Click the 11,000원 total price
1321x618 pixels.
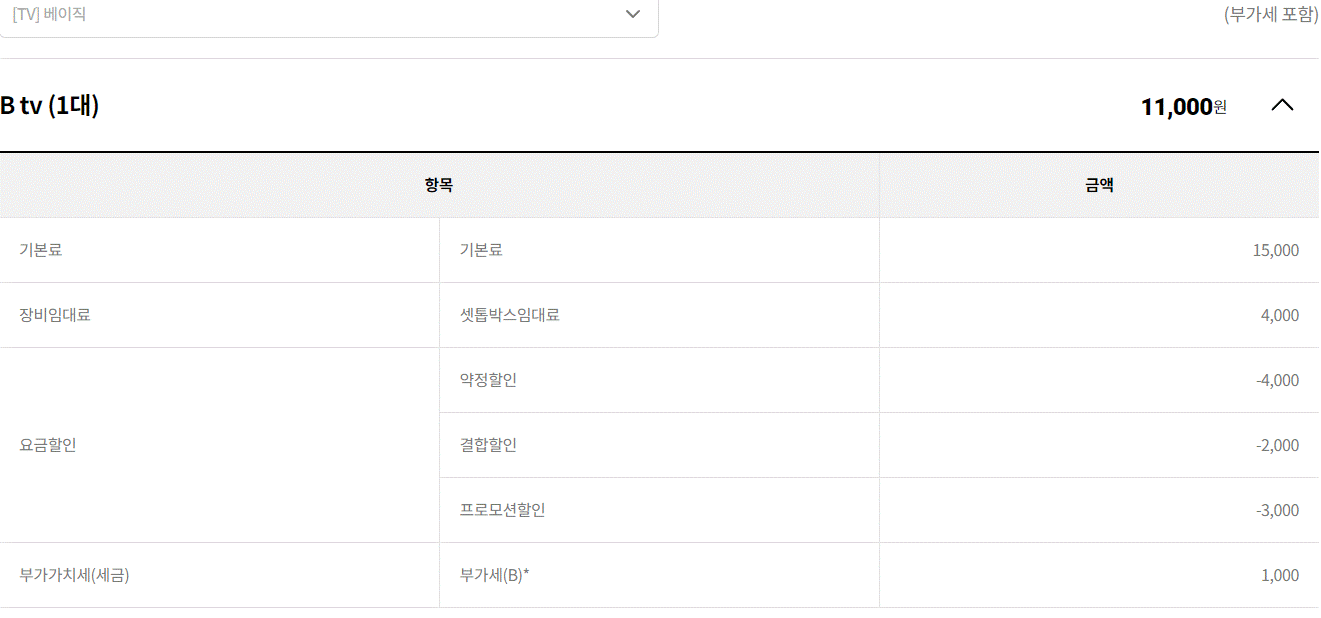pos(1183,107)
